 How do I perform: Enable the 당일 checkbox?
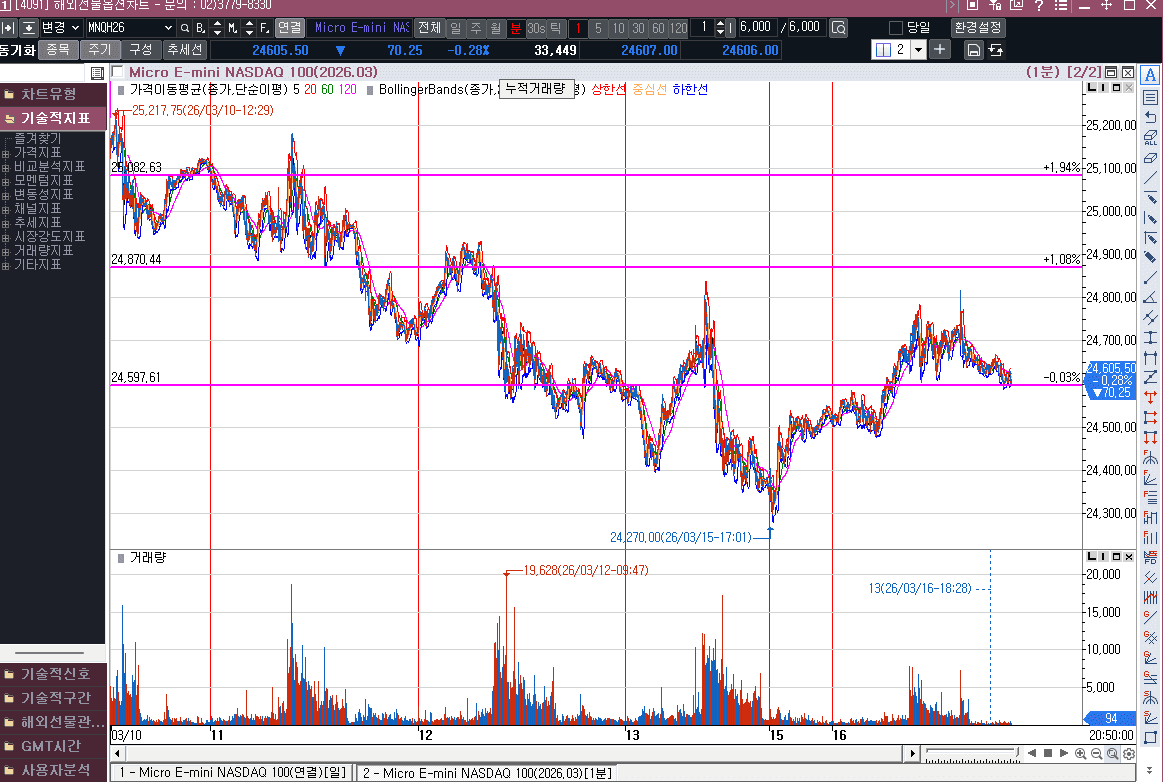(x=895, y=27)
